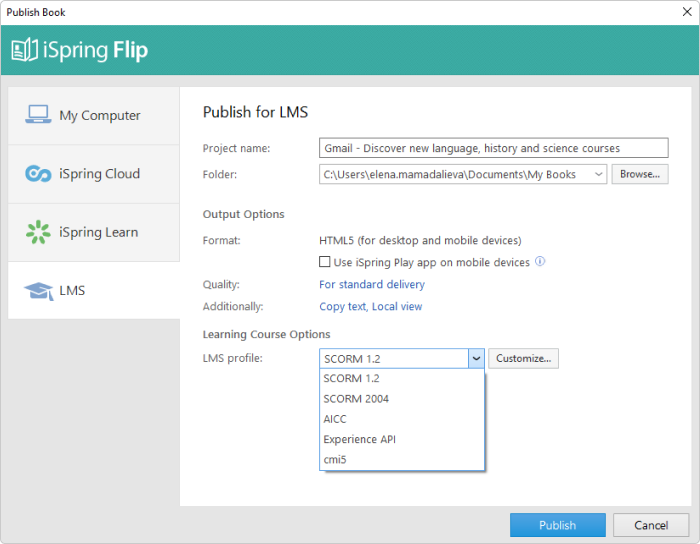
Task: Click into the Project name field
Action: pyautogui.click(x=493, y=148)
